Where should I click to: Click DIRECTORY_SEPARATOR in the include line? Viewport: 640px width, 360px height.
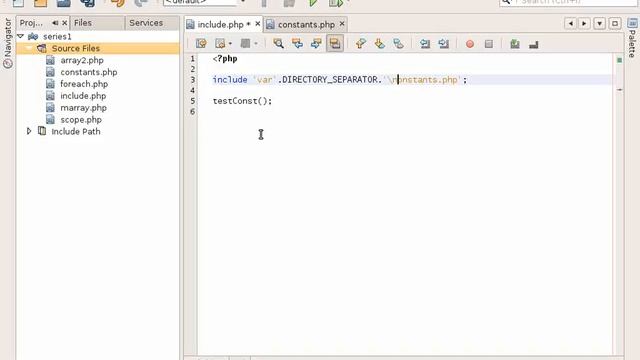coord(329,80)
